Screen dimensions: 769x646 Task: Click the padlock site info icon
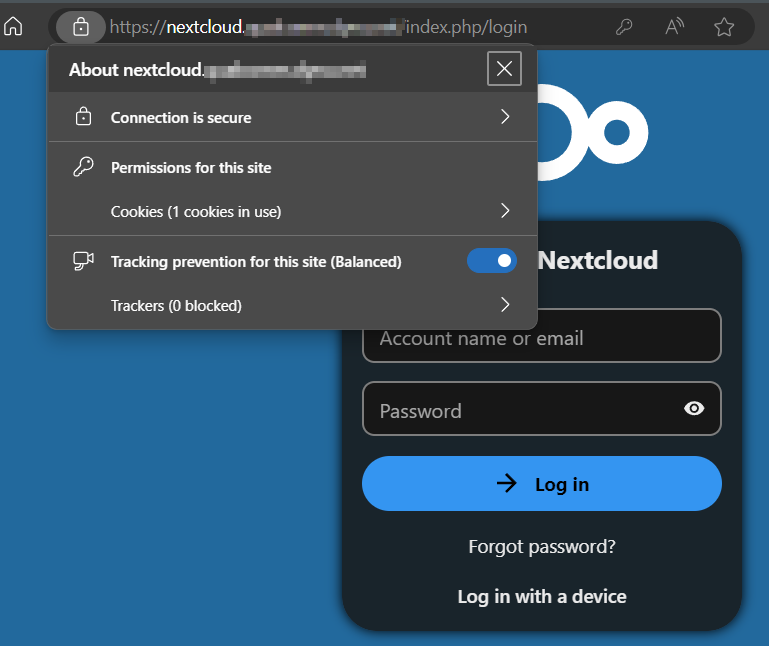[81, 26]
